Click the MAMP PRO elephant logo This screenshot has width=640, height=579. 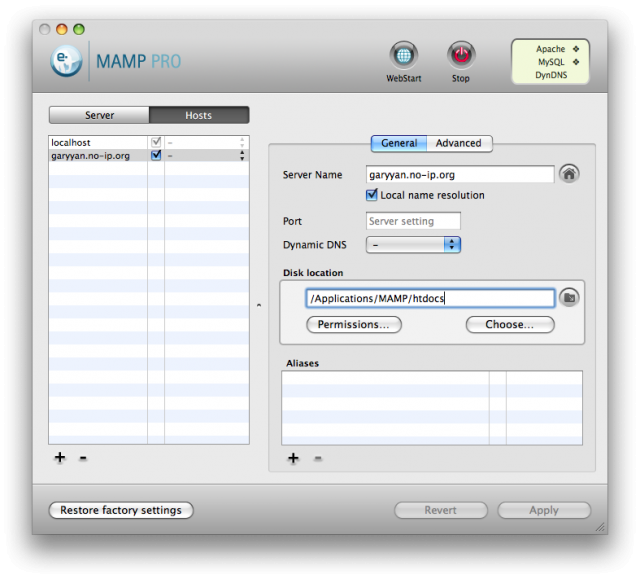67,61
